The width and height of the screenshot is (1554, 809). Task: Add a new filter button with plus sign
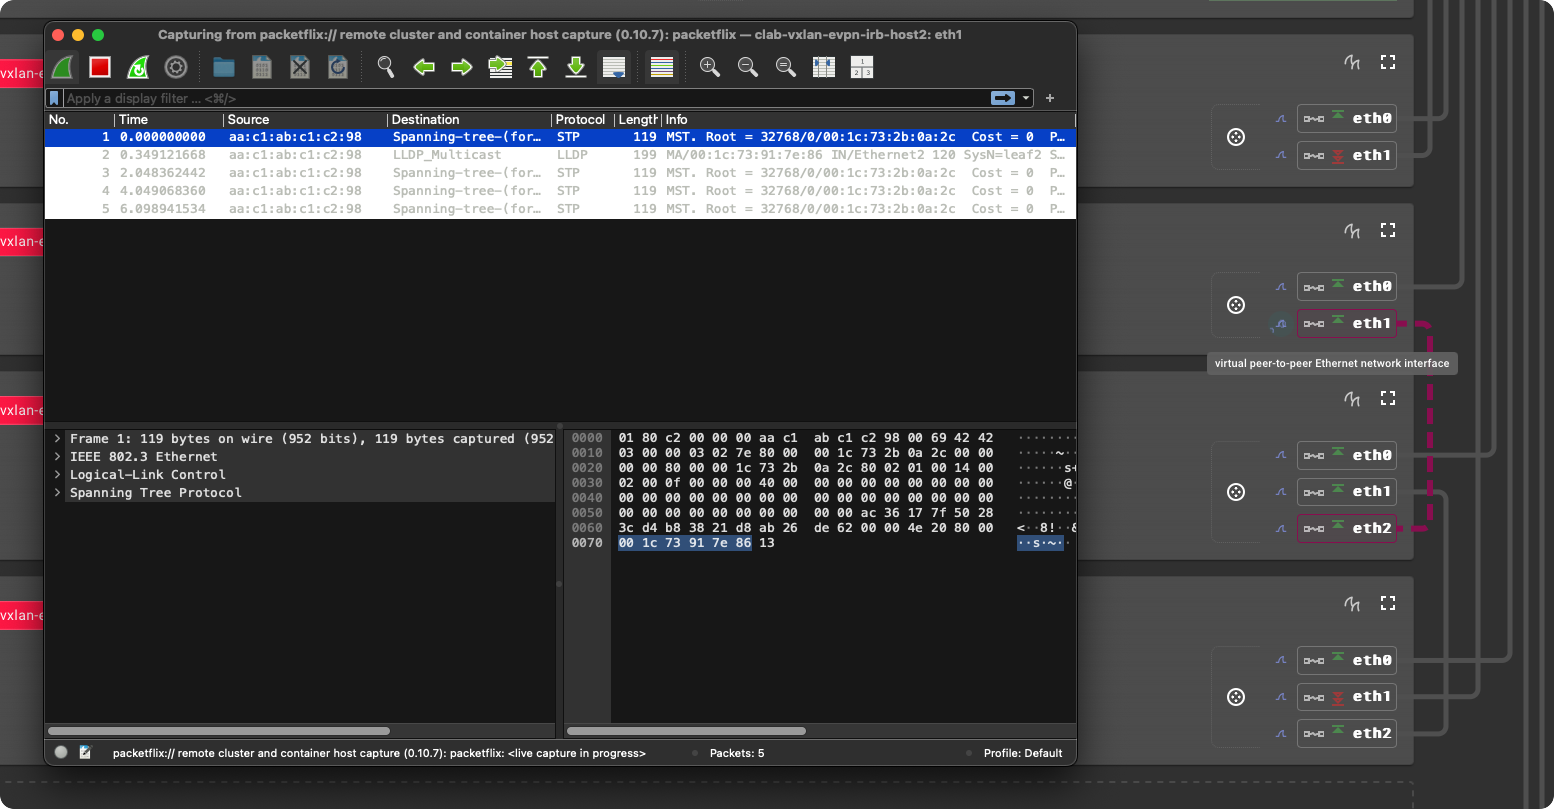tap(1049, 98)
